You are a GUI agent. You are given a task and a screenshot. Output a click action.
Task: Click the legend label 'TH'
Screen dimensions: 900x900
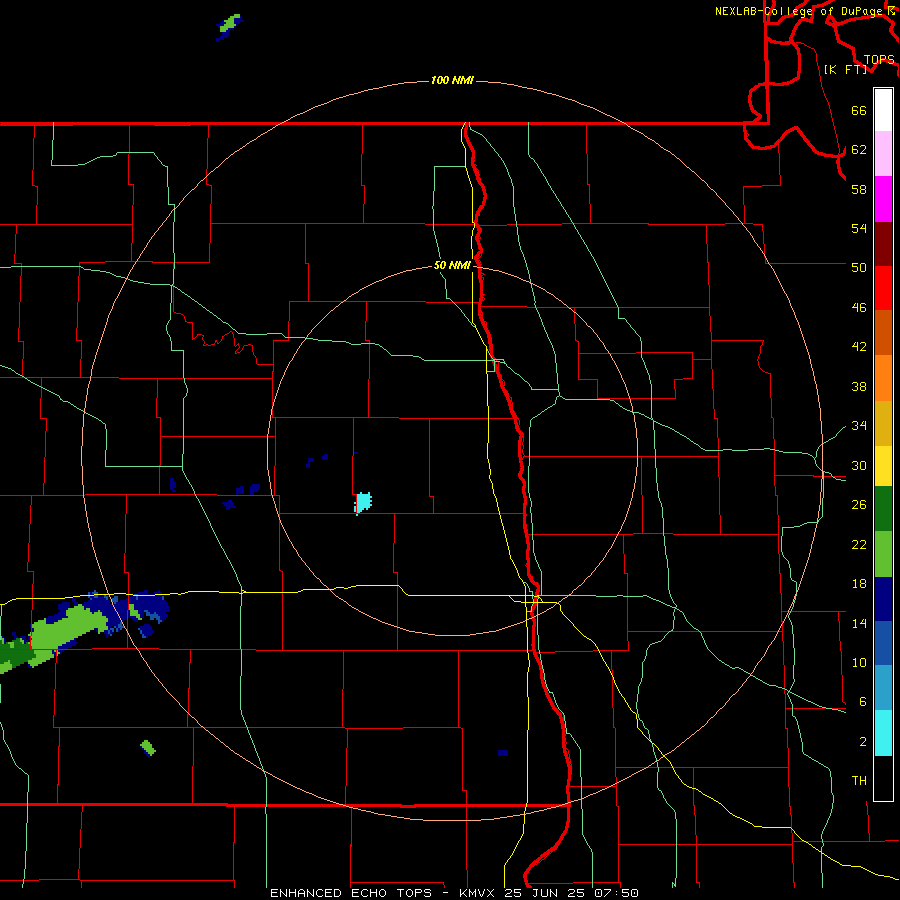pyautogui.click(x=859, y=781)
